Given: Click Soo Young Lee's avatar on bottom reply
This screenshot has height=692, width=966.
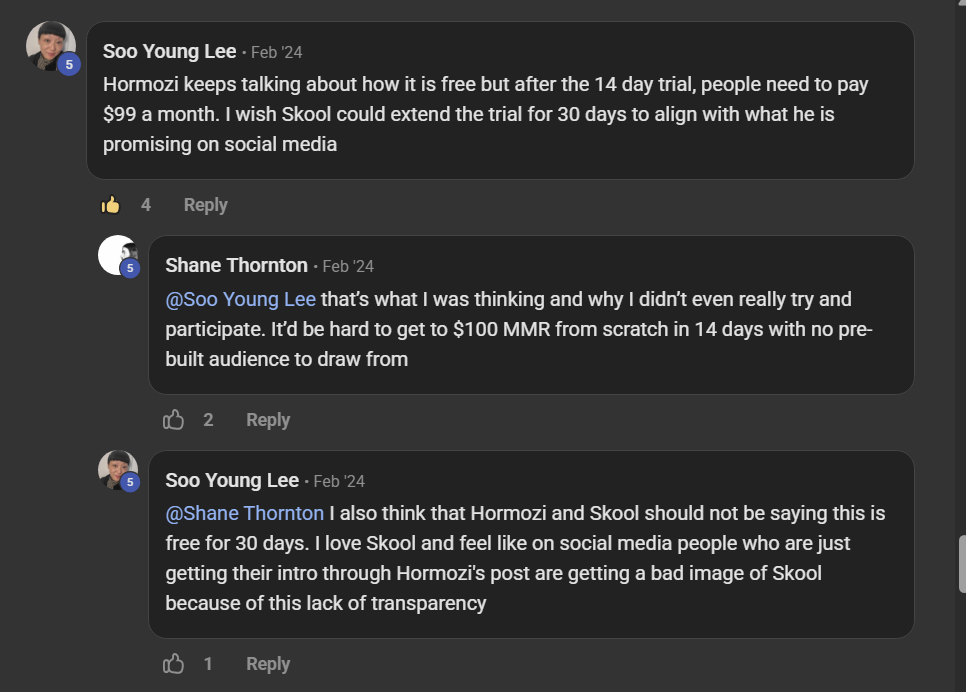Looking at the screenshot, I should pos(117,469).
